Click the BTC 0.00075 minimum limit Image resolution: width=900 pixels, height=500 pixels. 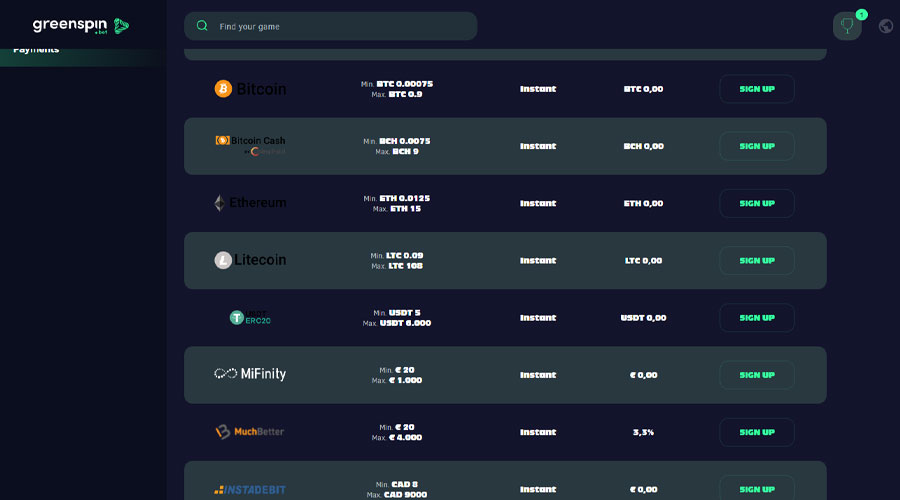click(x=405, y=84)
